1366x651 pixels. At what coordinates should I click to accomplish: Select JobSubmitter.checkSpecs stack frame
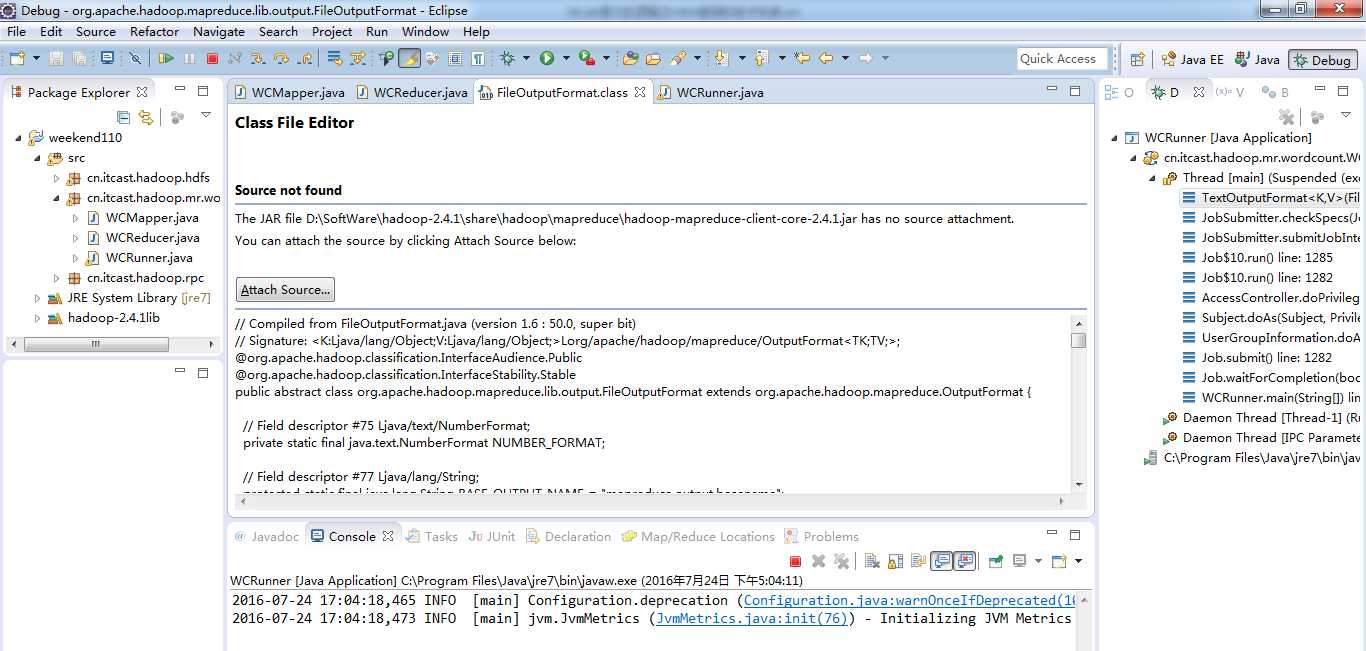[1270, 218]
